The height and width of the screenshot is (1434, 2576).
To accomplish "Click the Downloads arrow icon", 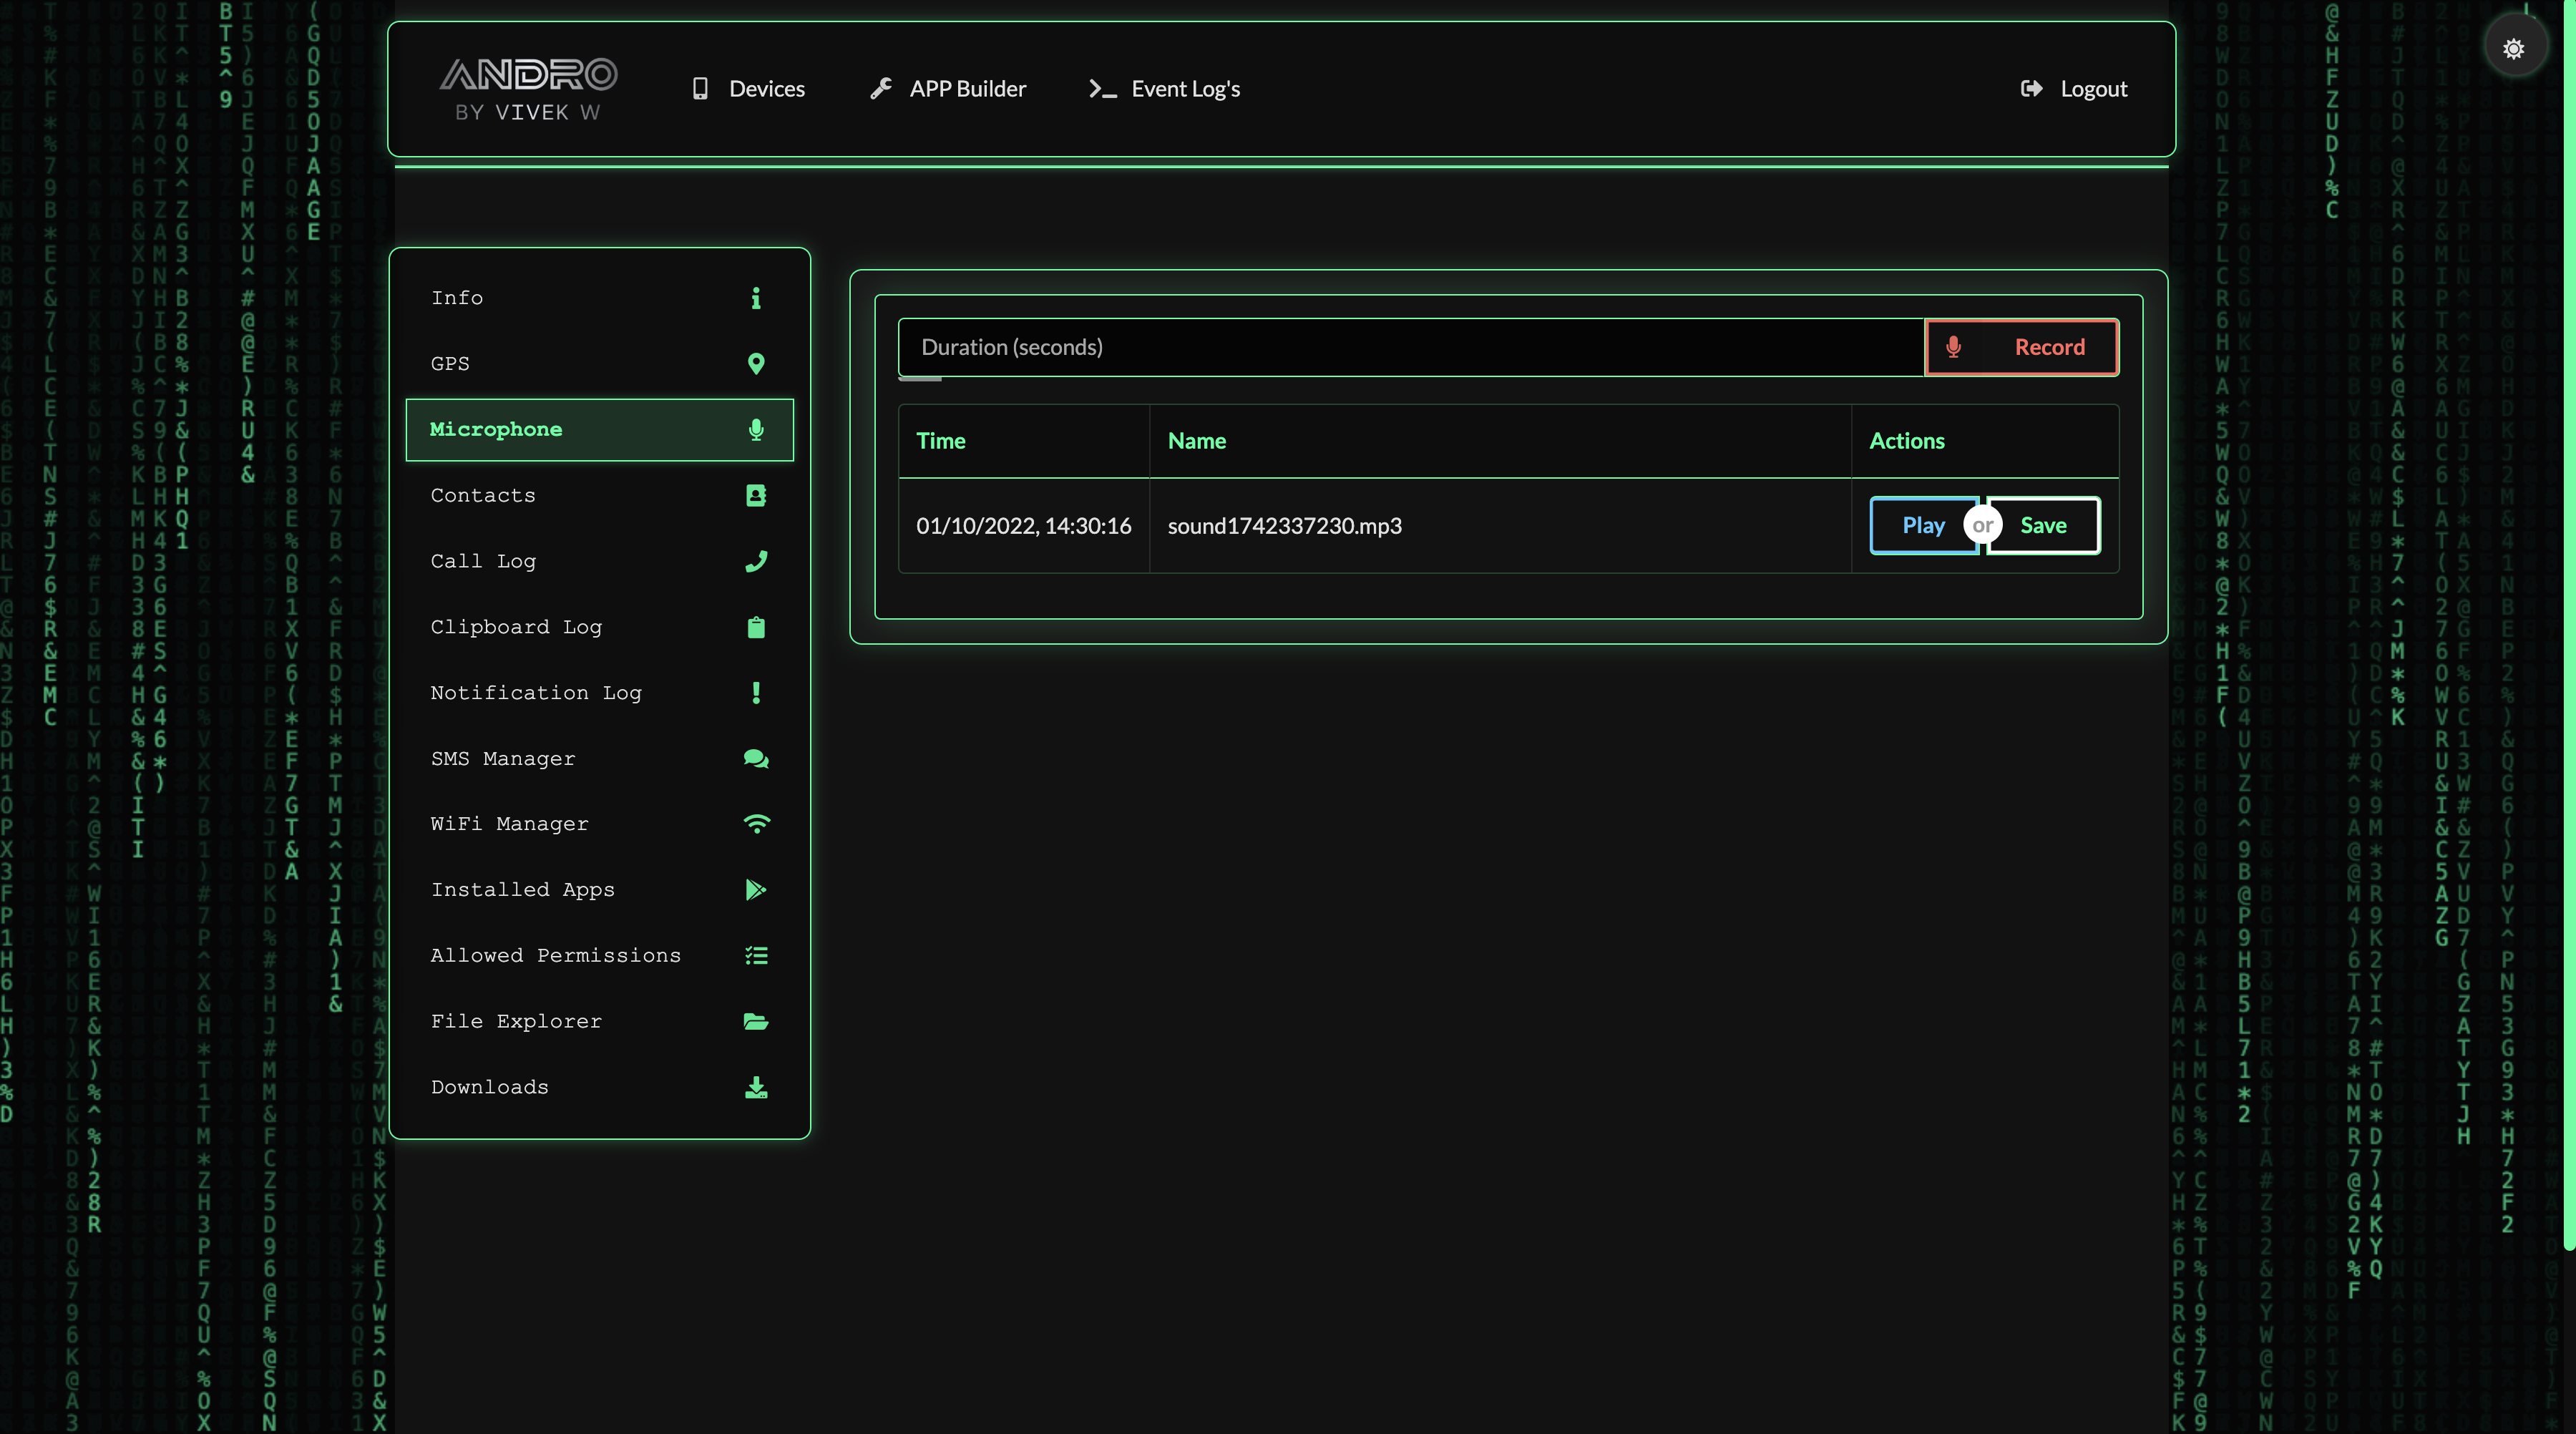I will click(x=756, y=1087).
